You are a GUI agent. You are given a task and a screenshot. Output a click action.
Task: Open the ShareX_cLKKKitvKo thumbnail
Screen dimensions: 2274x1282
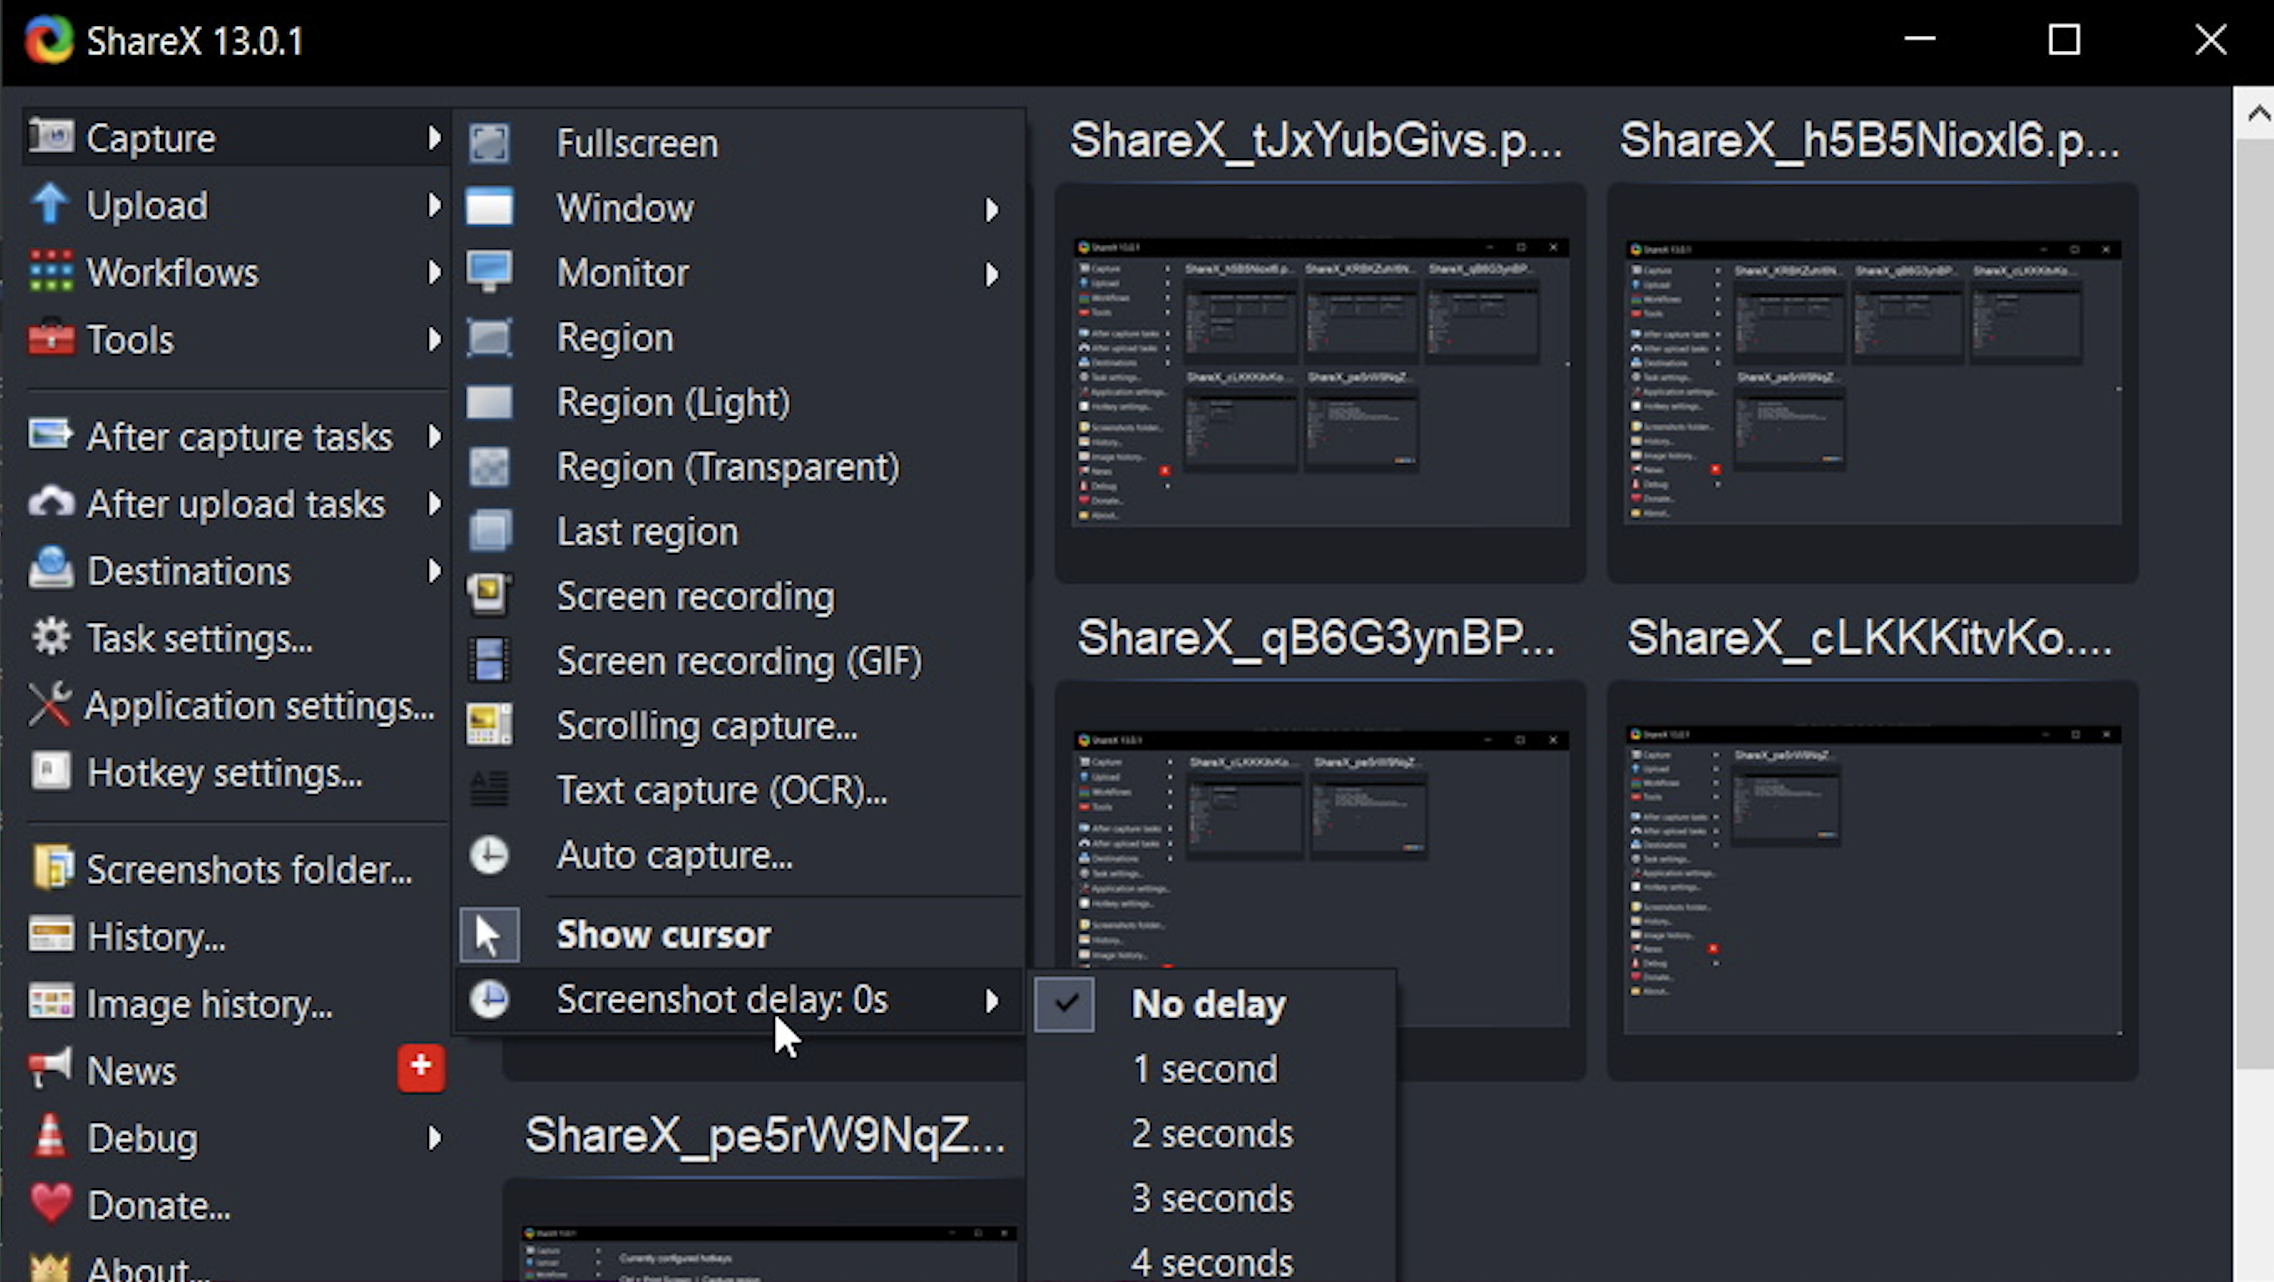click(x=1872, y=880)
